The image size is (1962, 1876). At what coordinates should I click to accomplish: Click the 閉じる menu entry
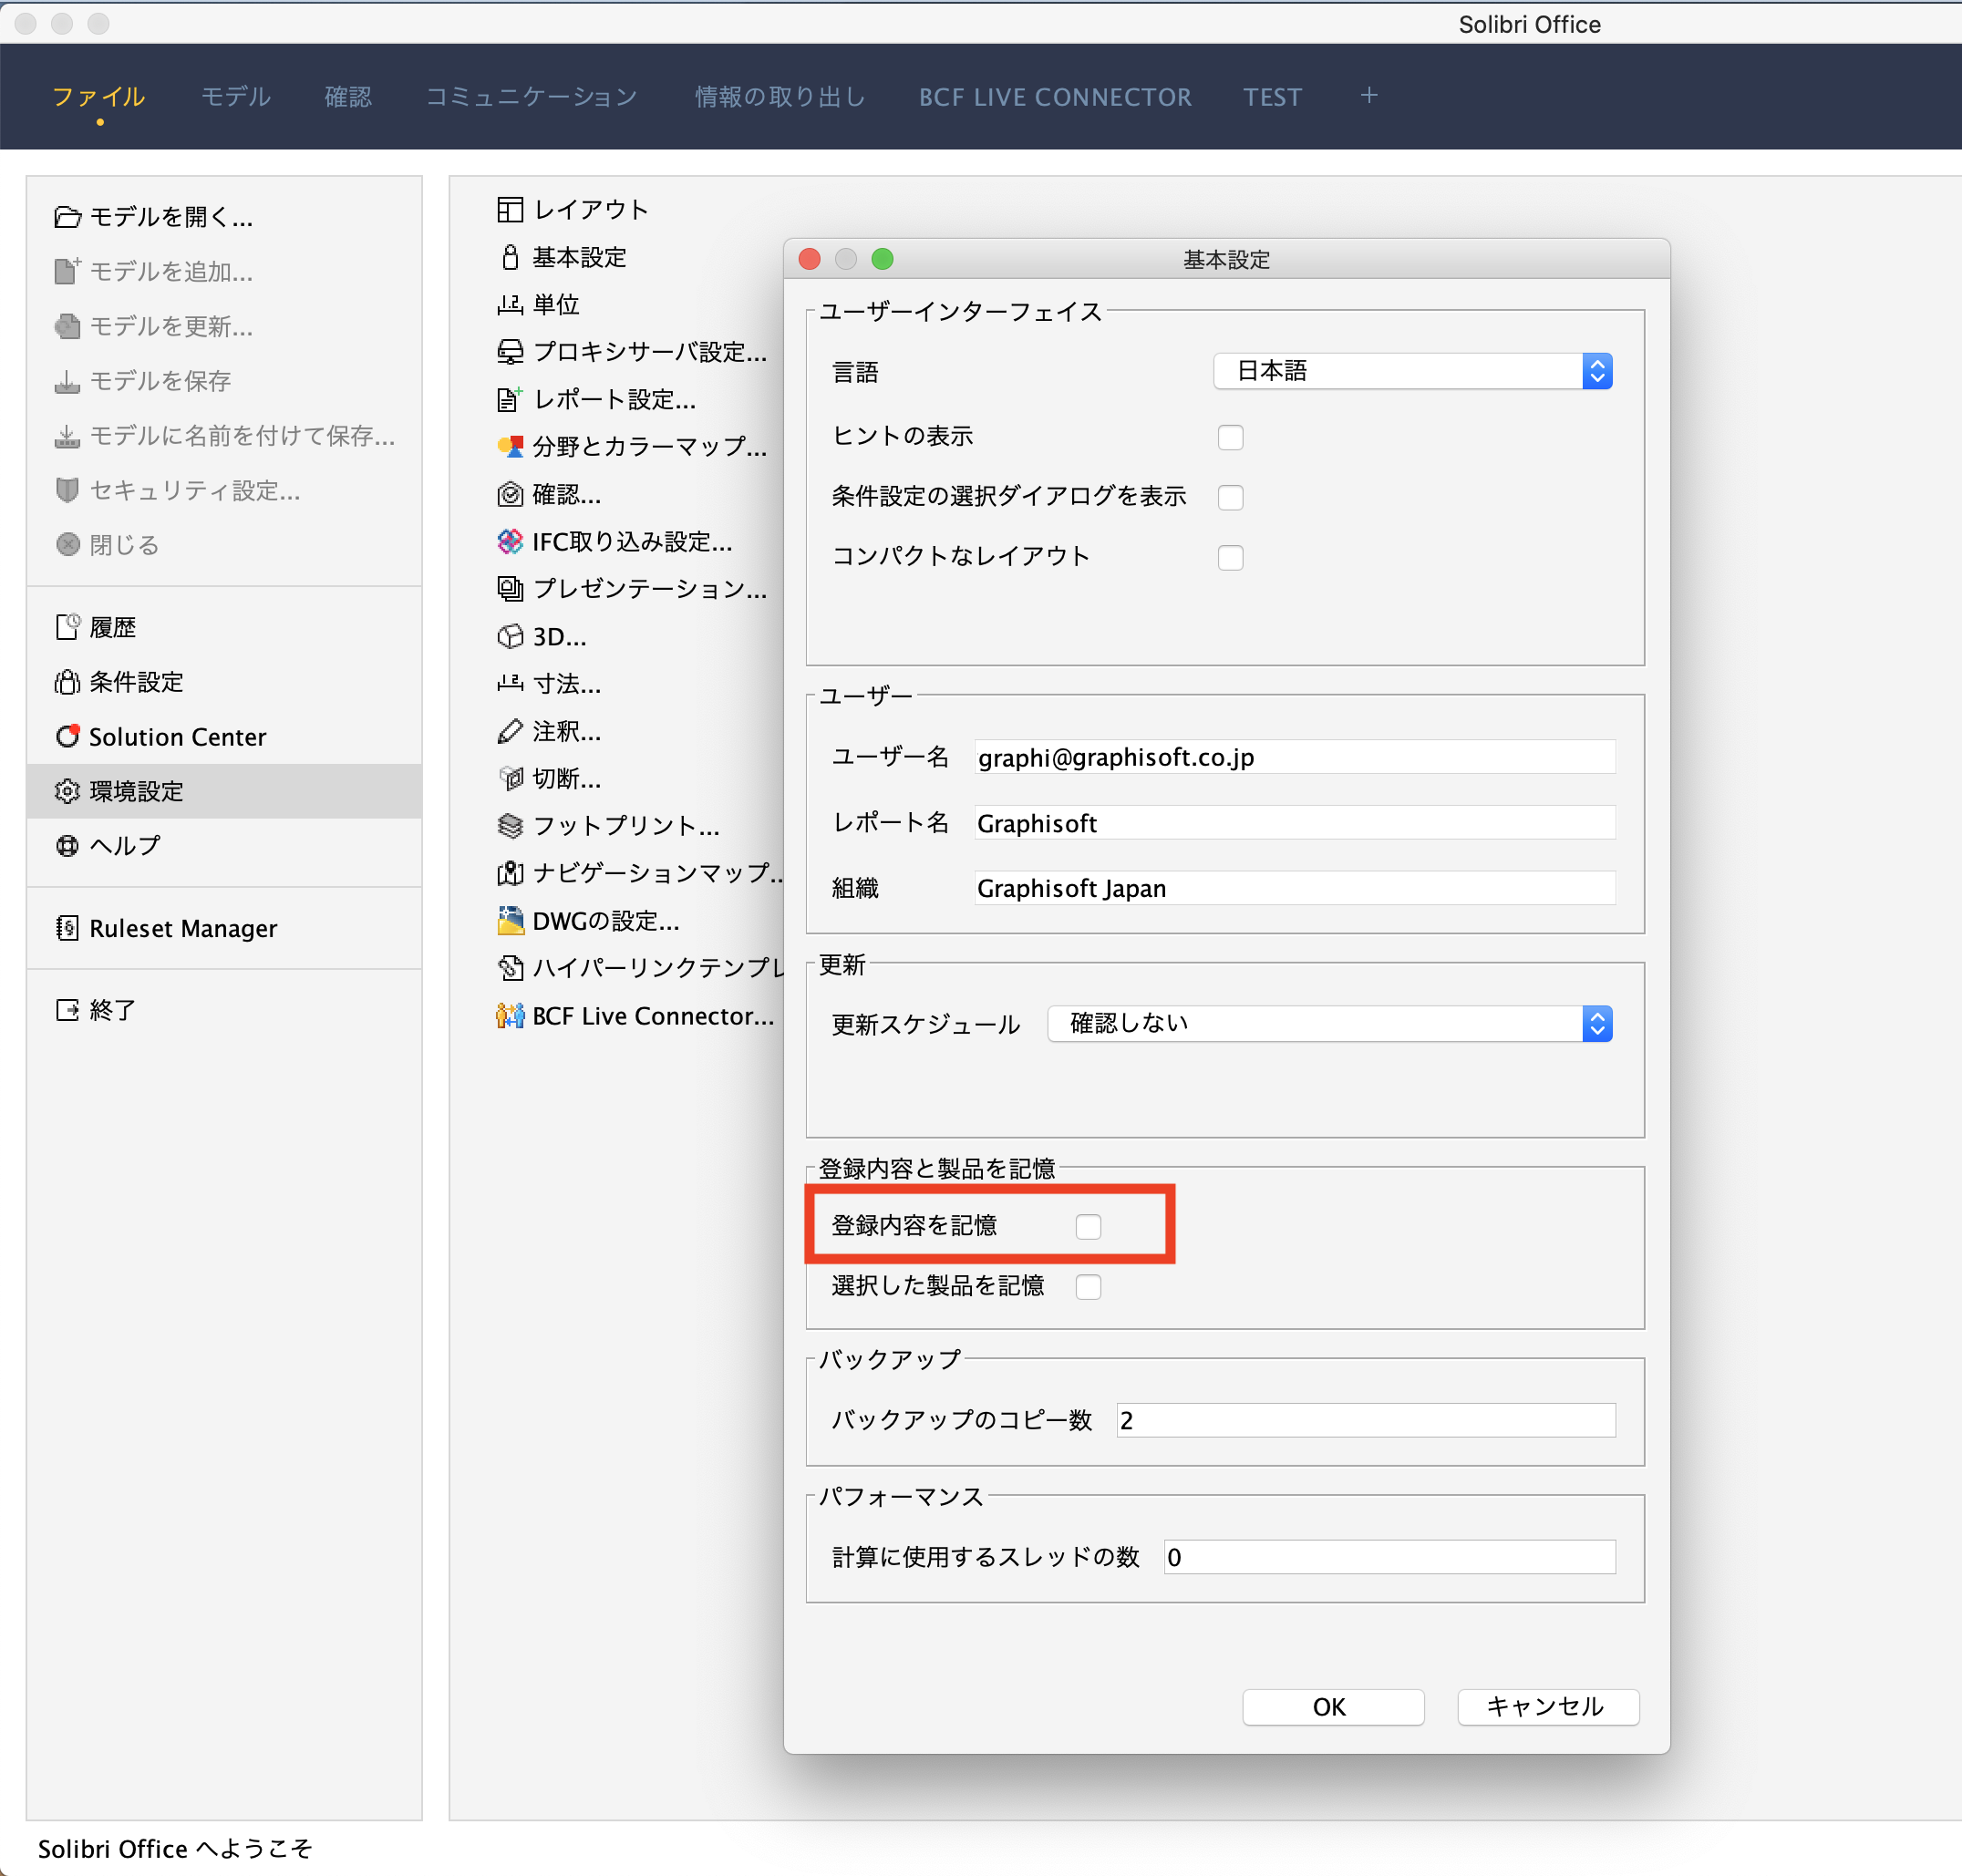click(225, 545)
